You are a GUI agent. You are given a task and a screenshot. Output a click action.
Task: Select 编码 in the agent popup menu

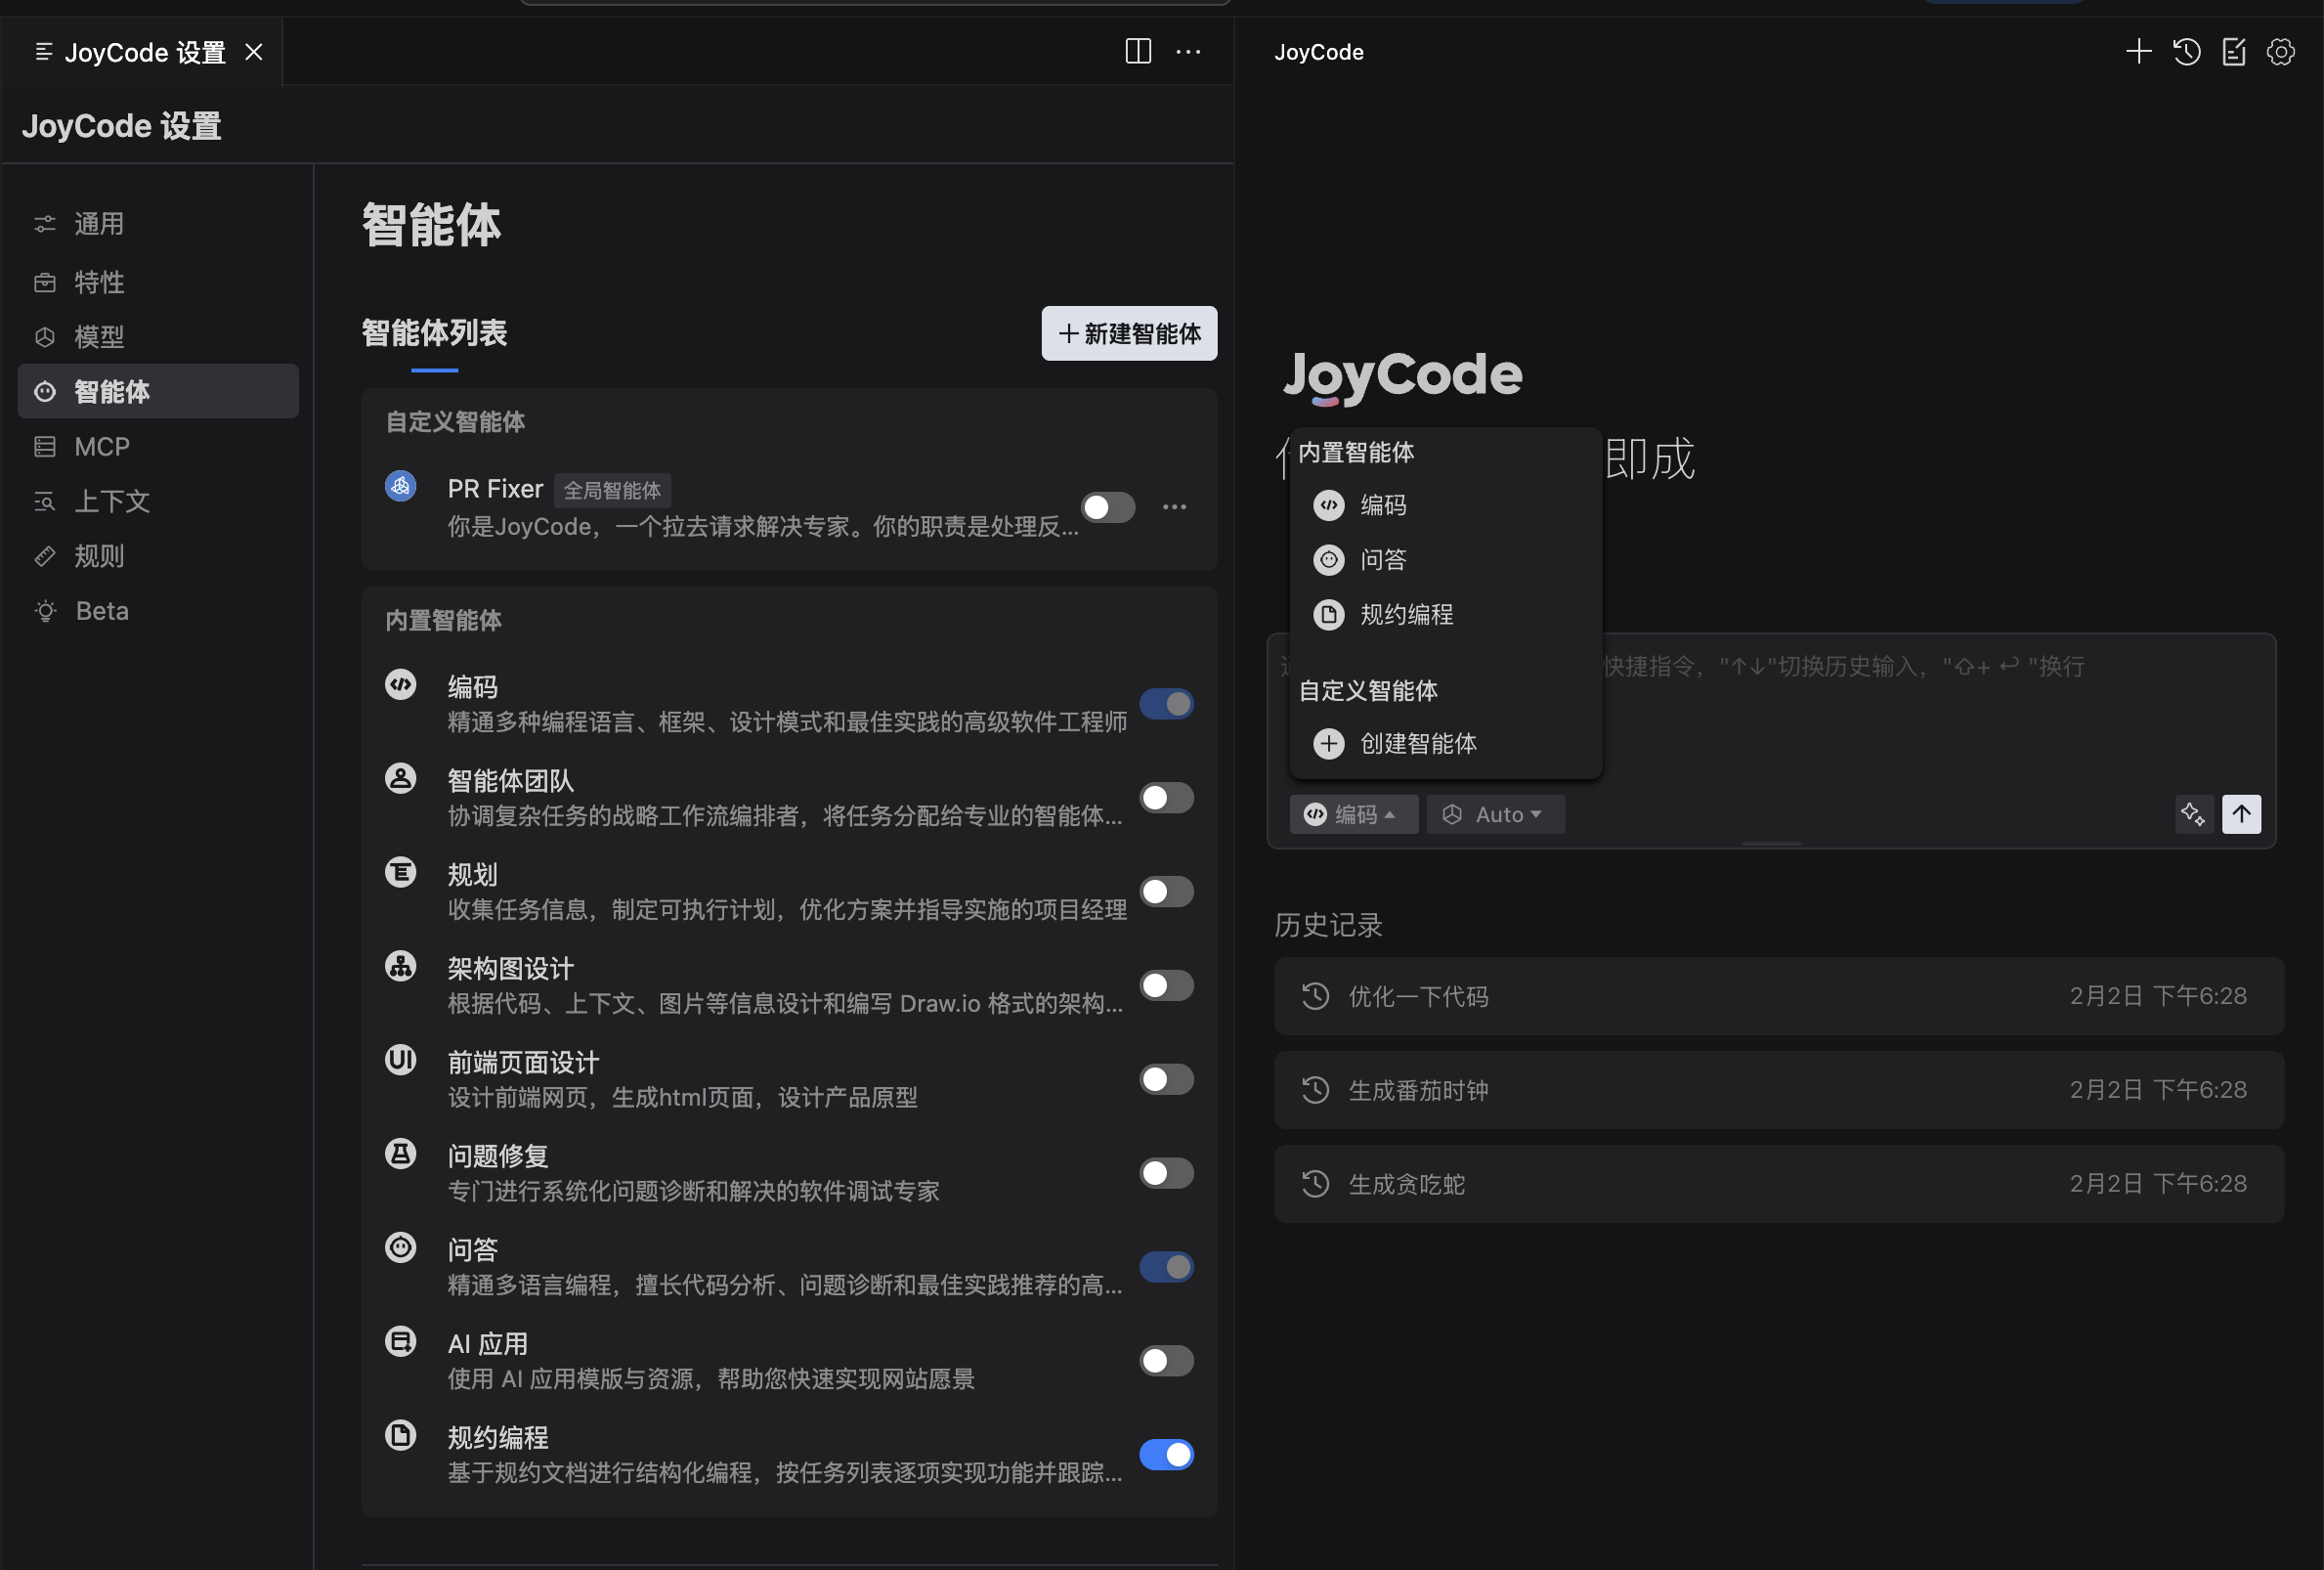tap(1446, 506)
